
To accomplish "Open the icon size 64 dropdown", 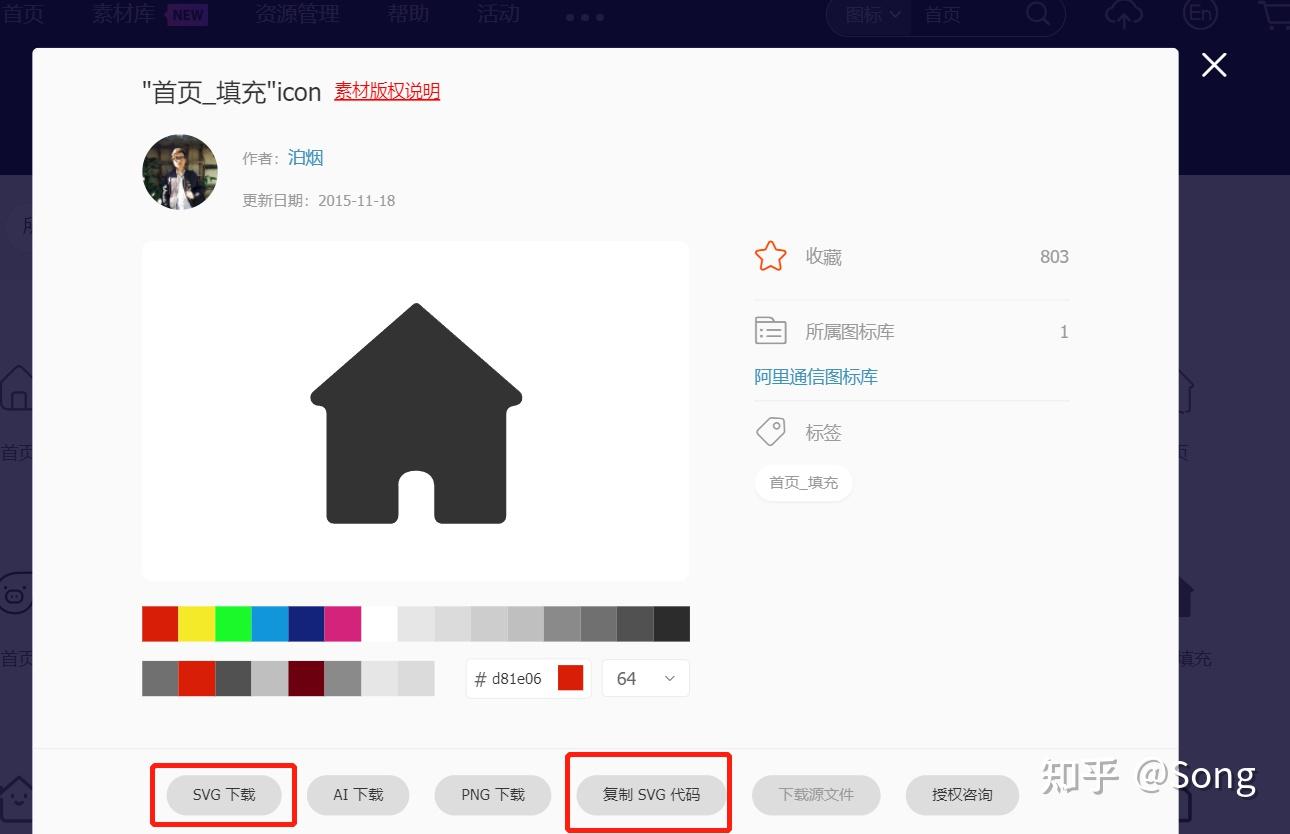I will click(x=645, y=678).
